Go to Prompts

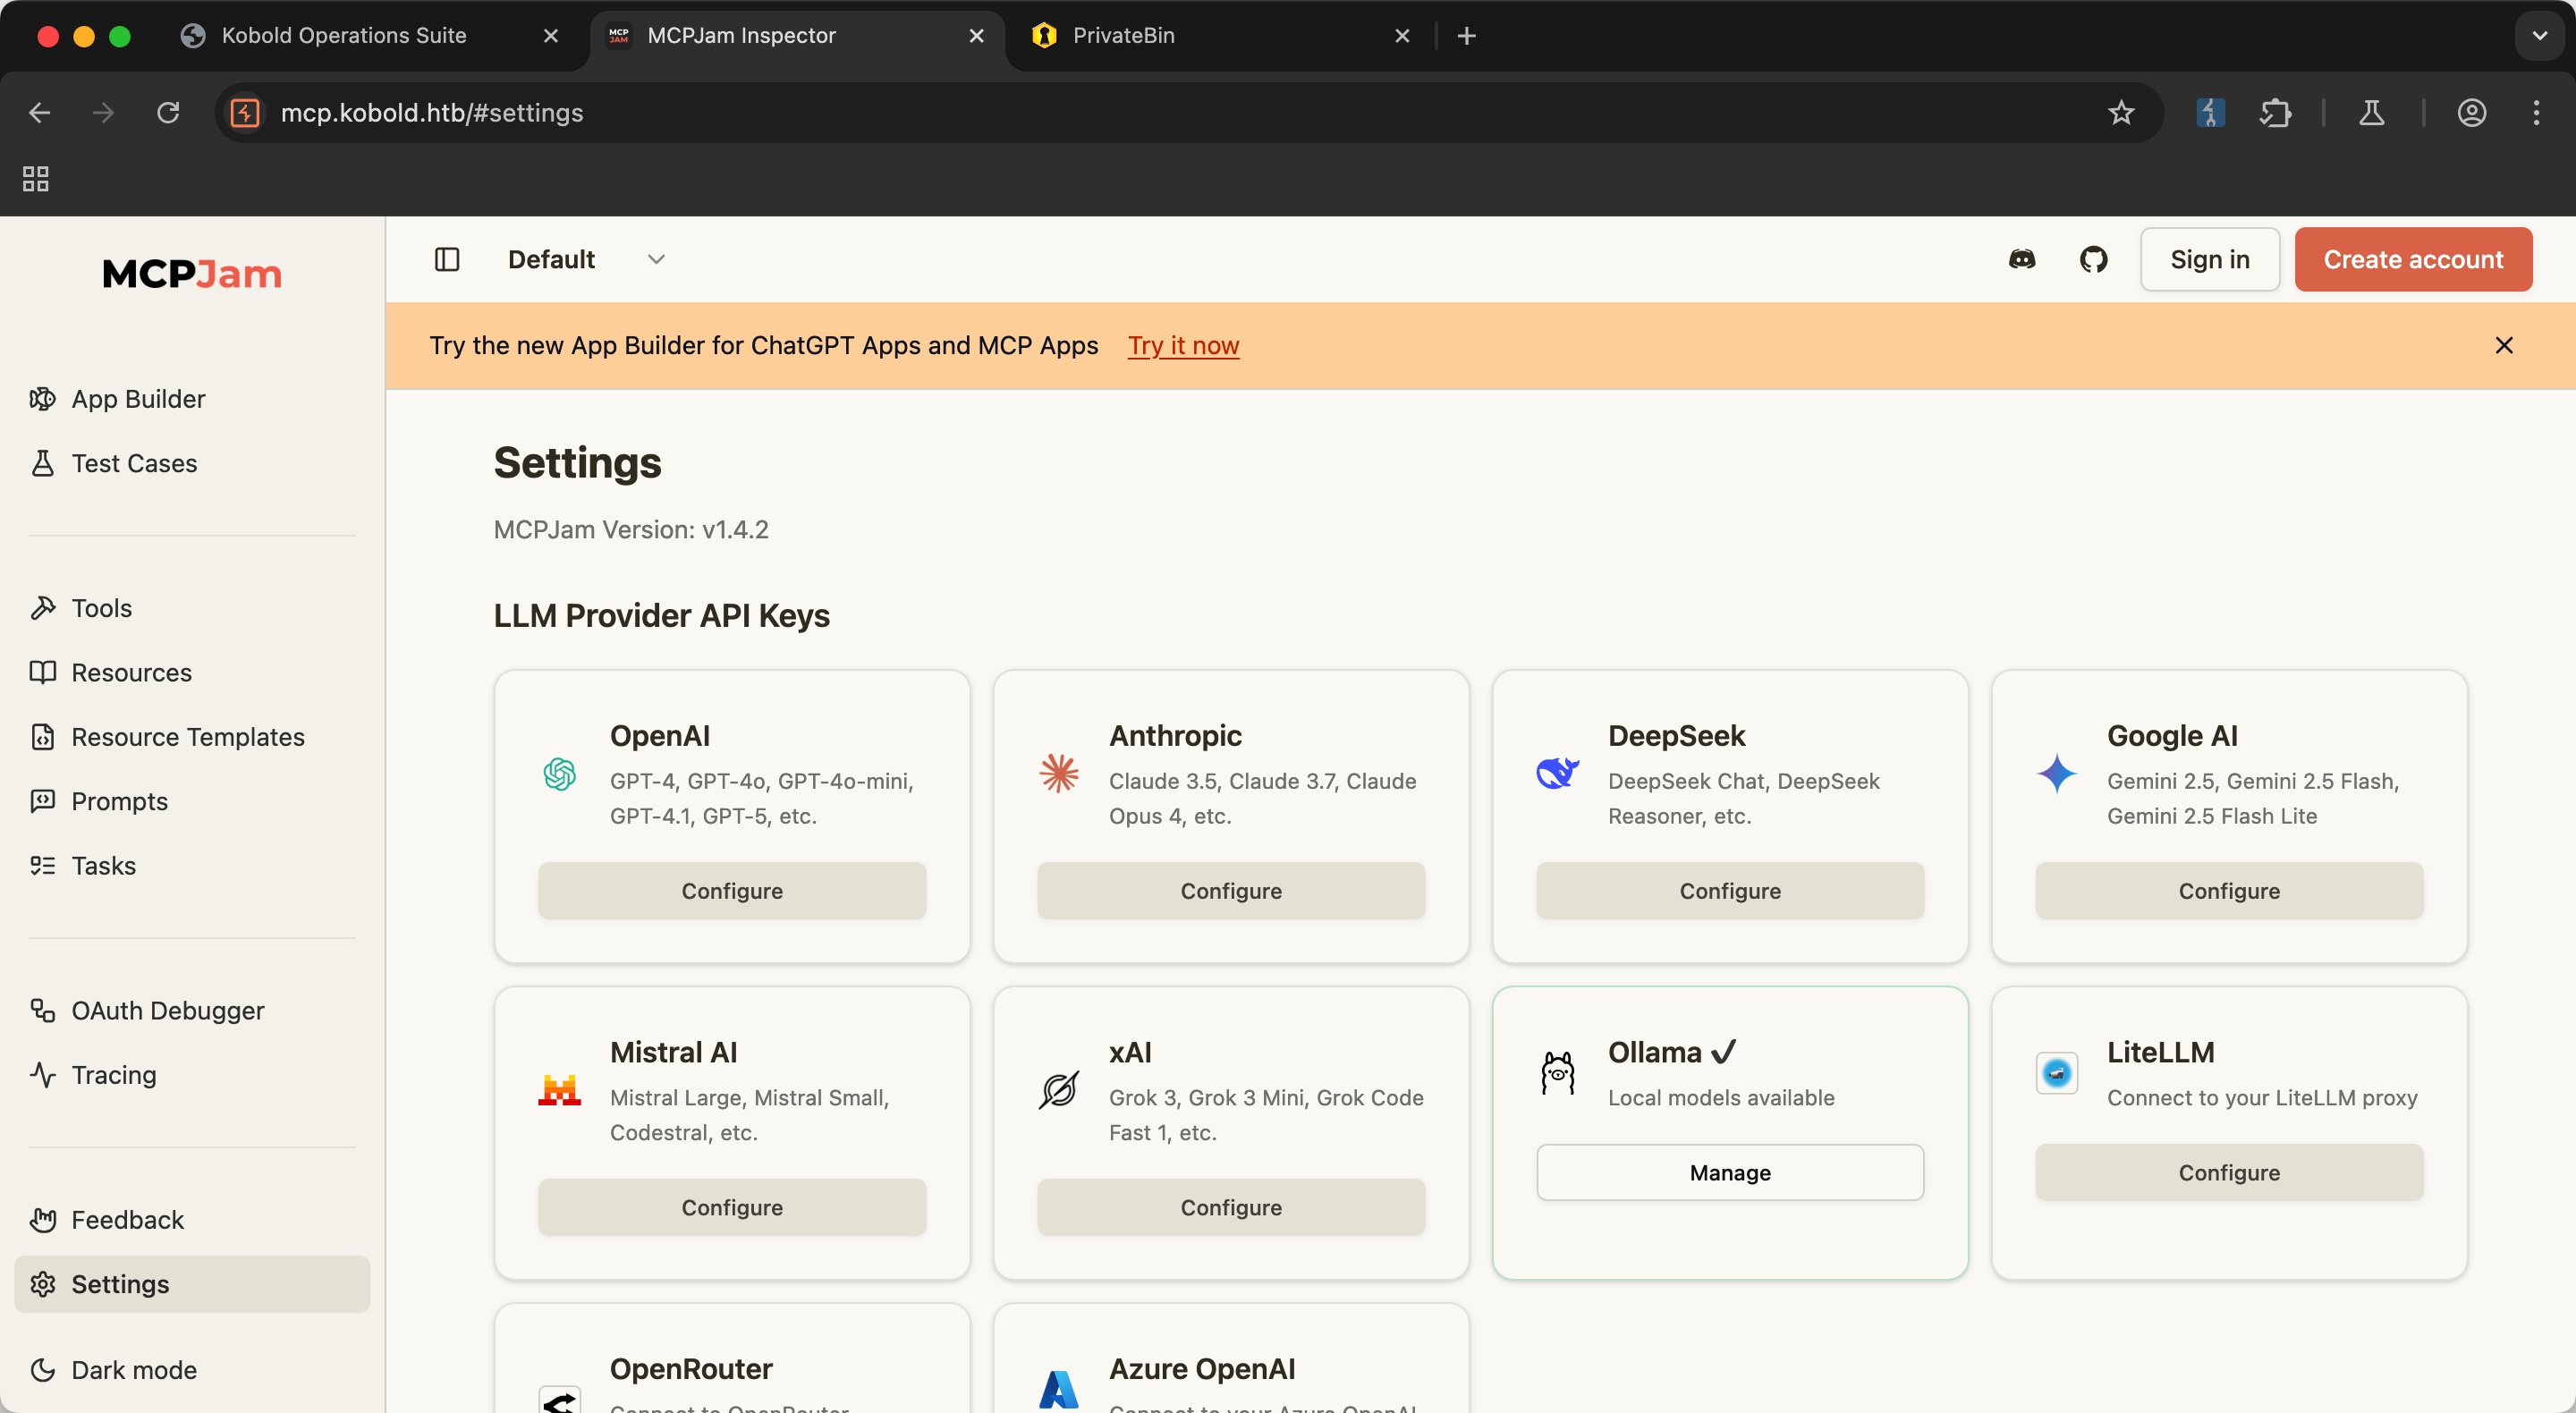[x=192, y=801]
